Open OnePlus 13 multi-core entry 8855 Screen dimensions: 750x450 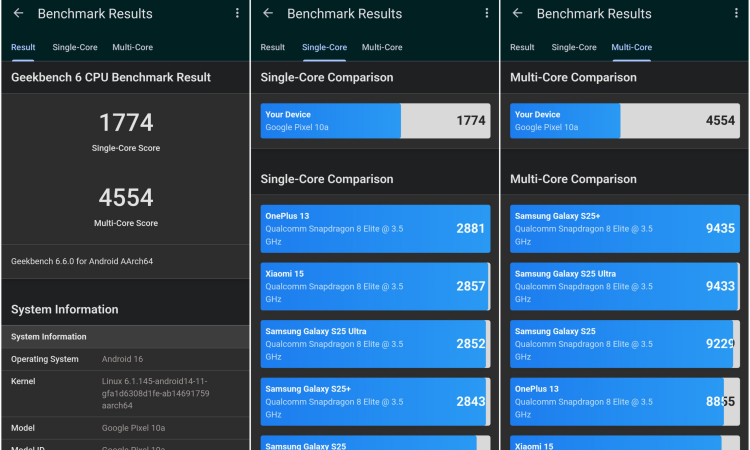[625, 402]
